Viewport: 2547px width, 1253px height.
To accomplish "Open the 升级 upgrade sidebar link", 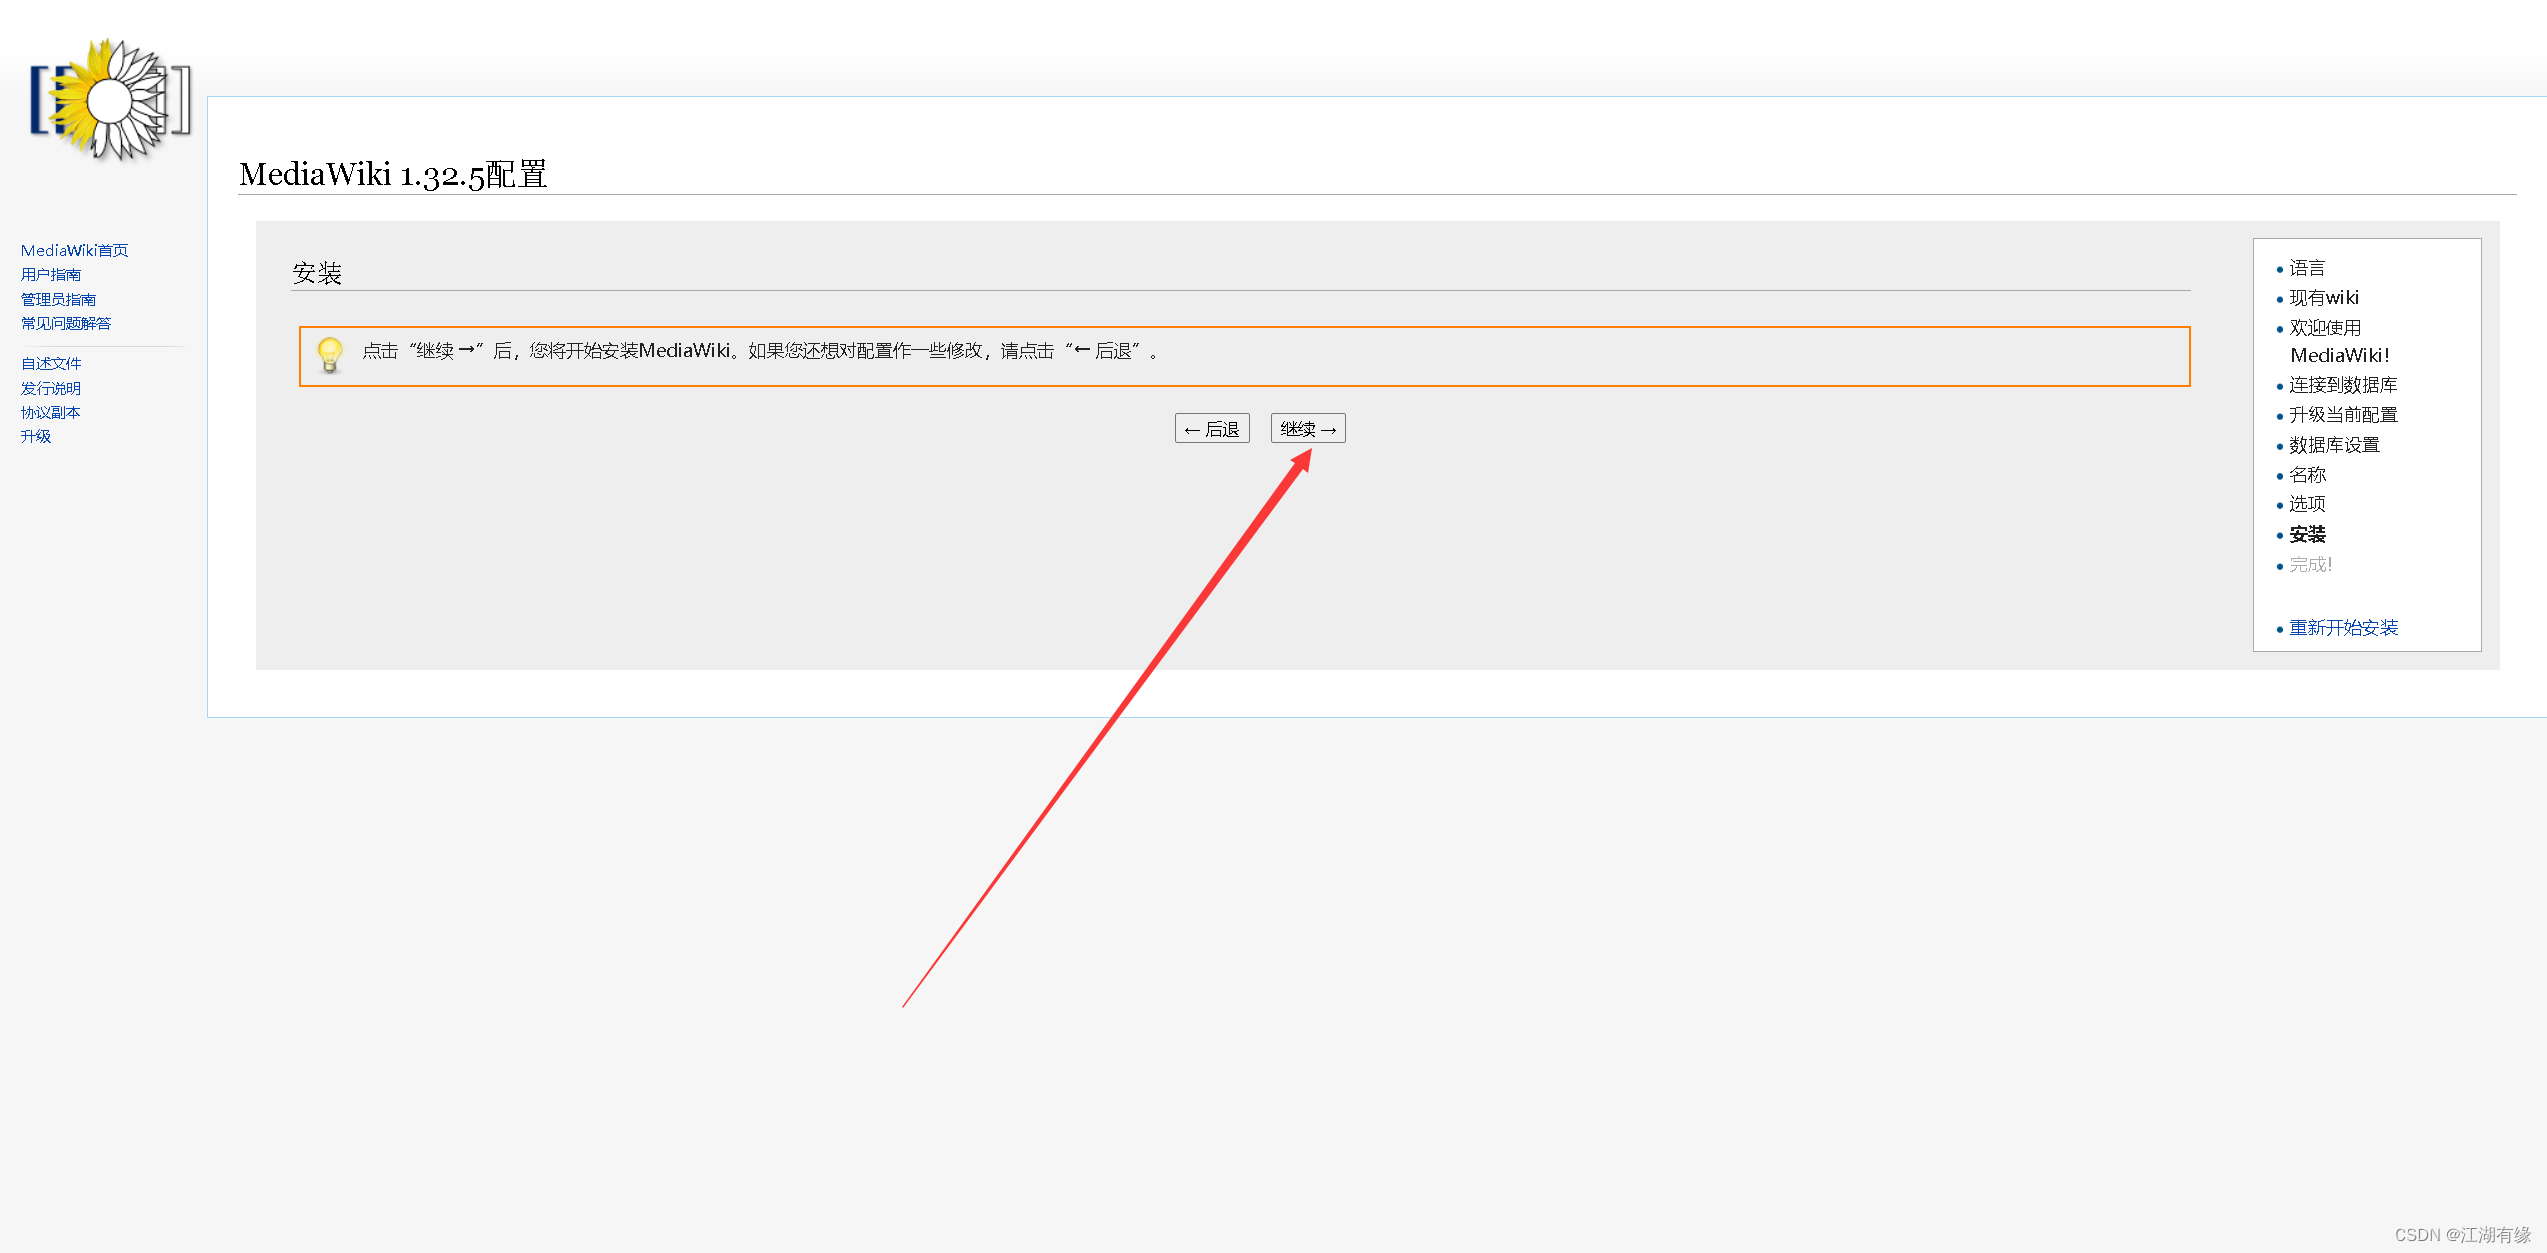I will pyautogui.click(x=36, y=436).
